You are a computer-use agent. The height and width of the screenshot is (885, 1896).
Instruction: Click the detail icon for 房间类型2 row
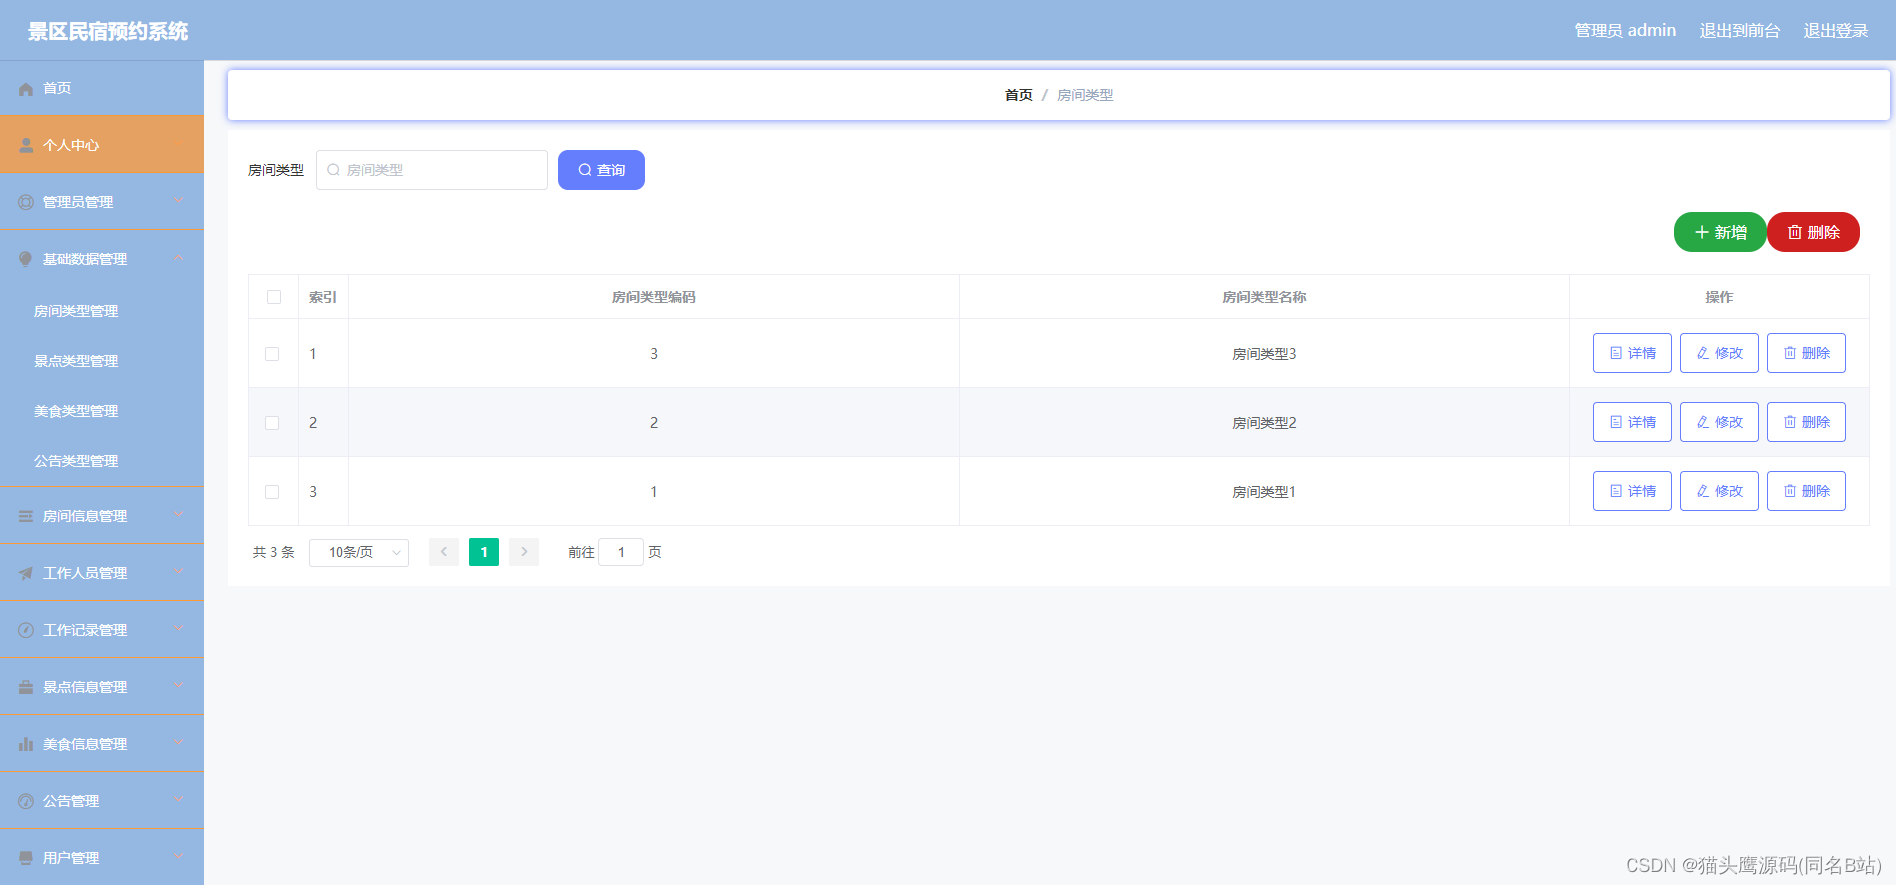pyautogui.click(x=1616, y=422)
